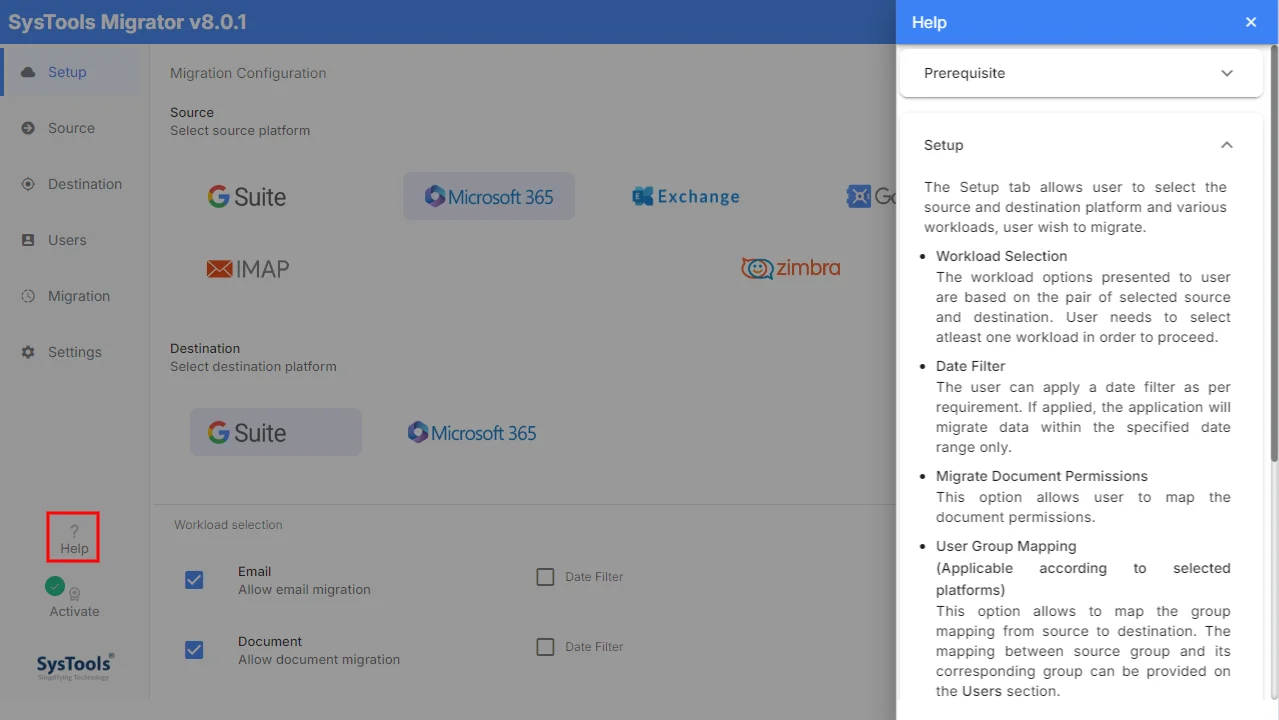Choose G Suite as destination platform
This screenshot has height=720, width=1279.
click(276, 432)
